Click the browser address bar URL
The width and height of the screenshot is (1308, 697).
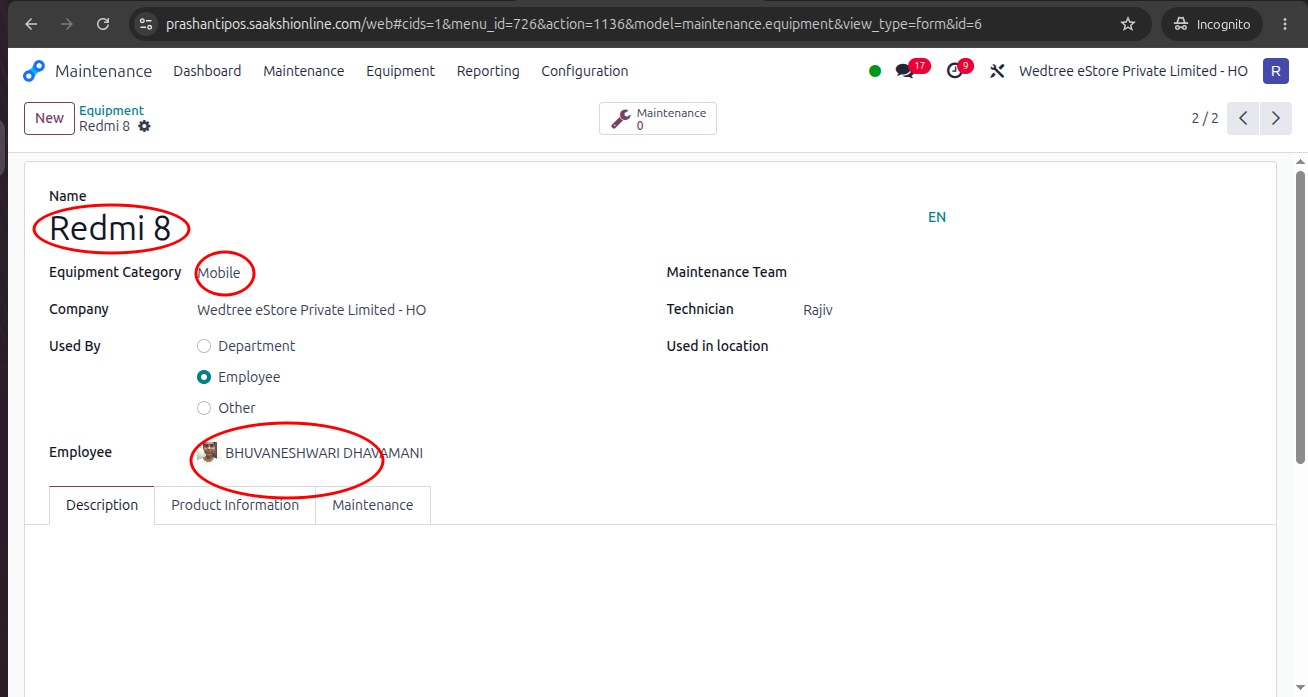click(573, 24)
